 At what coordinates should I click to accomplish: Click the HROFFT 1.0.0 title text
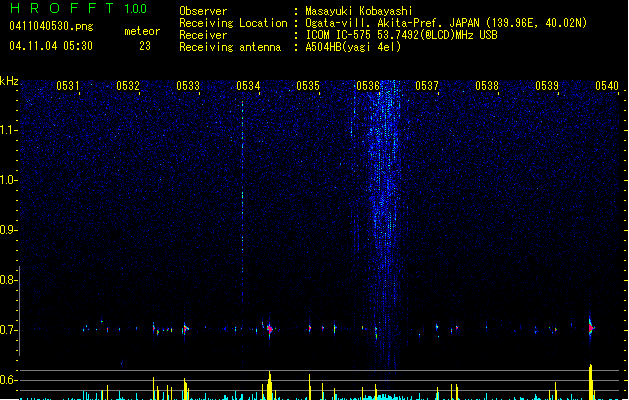[78, 8]
